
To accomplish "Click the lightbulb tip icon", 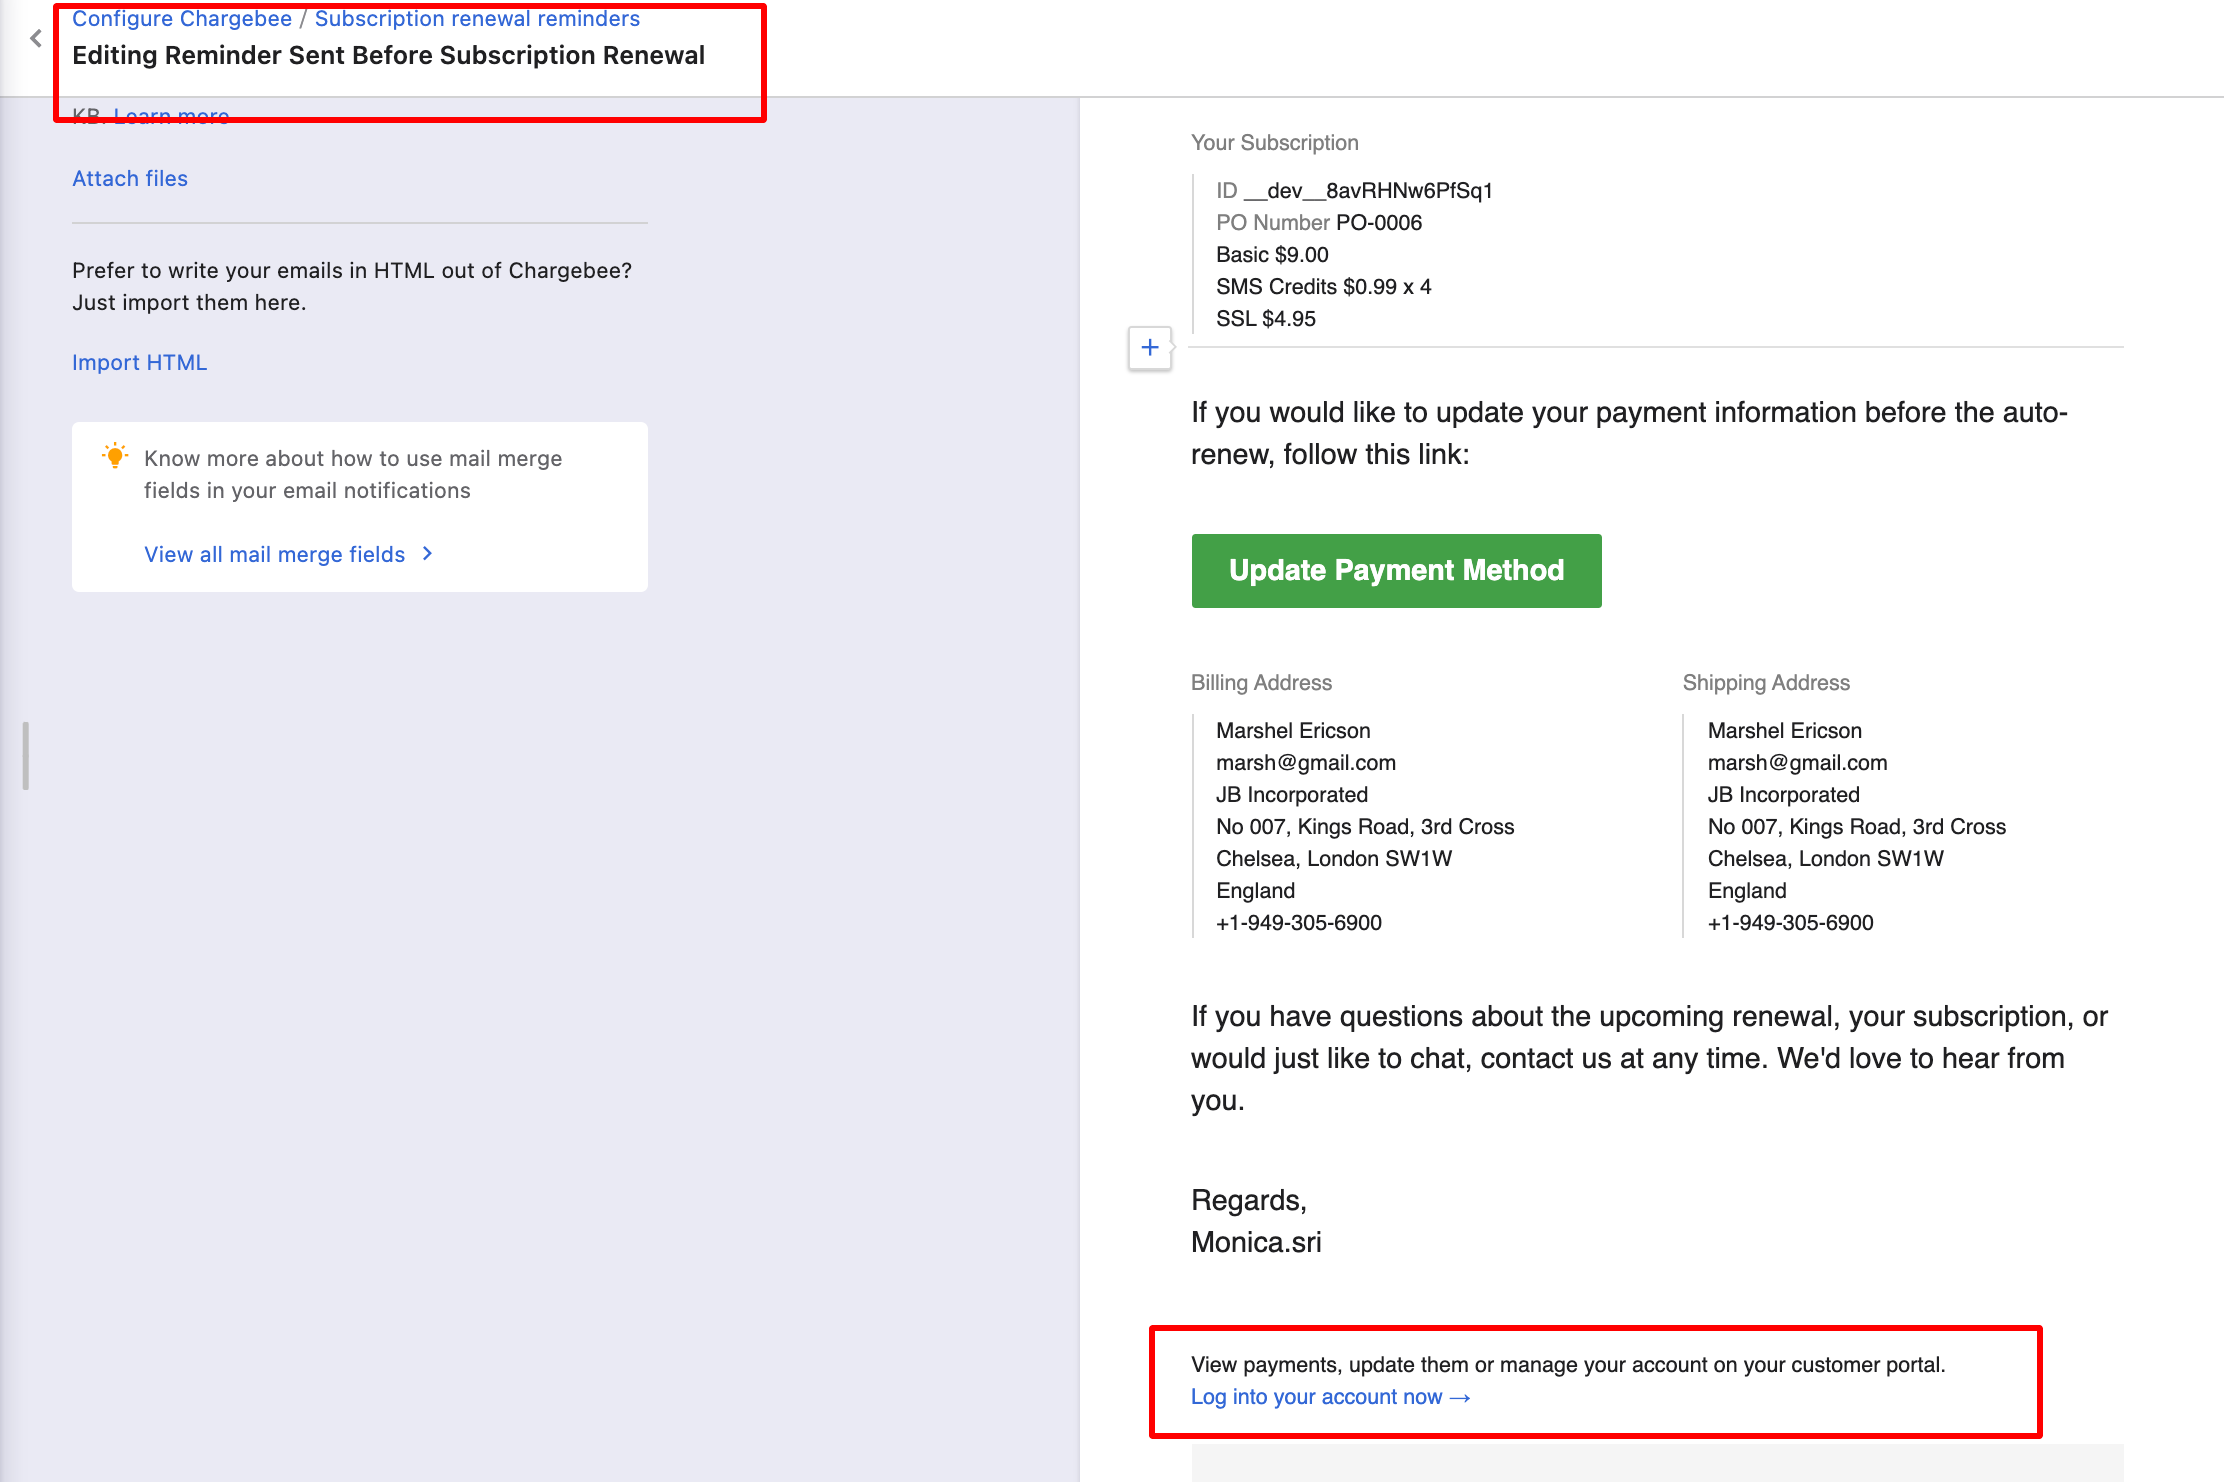I will pos(115,456).
